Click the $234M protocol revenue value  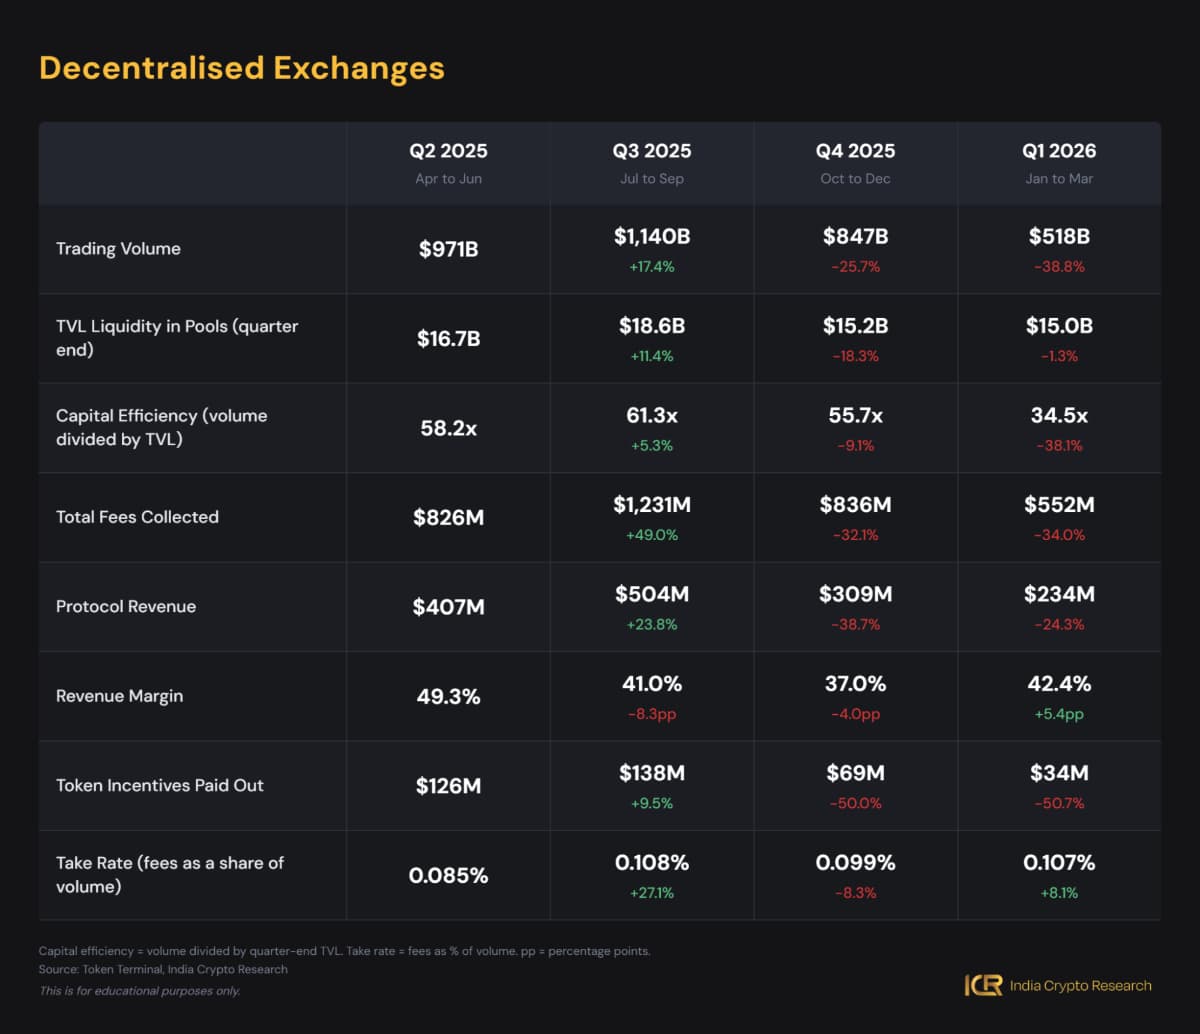1059,594
